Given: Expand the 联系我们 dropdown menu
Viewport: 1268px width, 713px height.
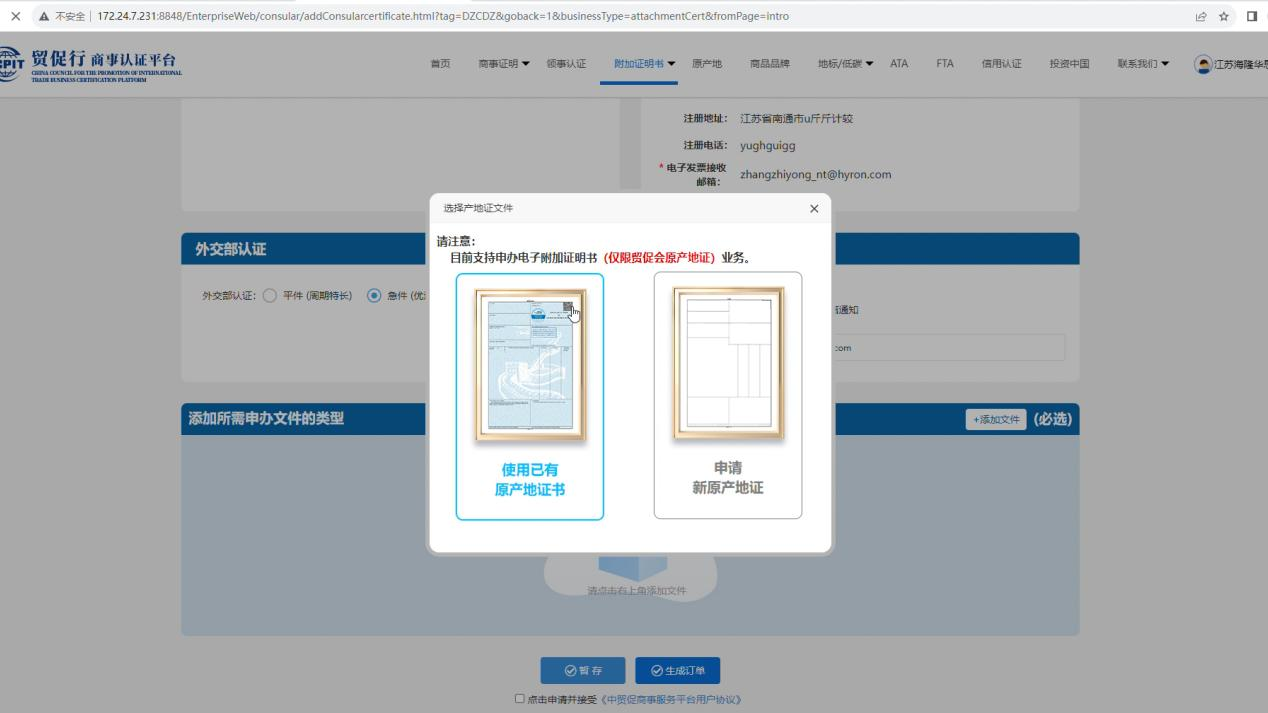Looking at the screenshot, I should tap(1143, 64).
